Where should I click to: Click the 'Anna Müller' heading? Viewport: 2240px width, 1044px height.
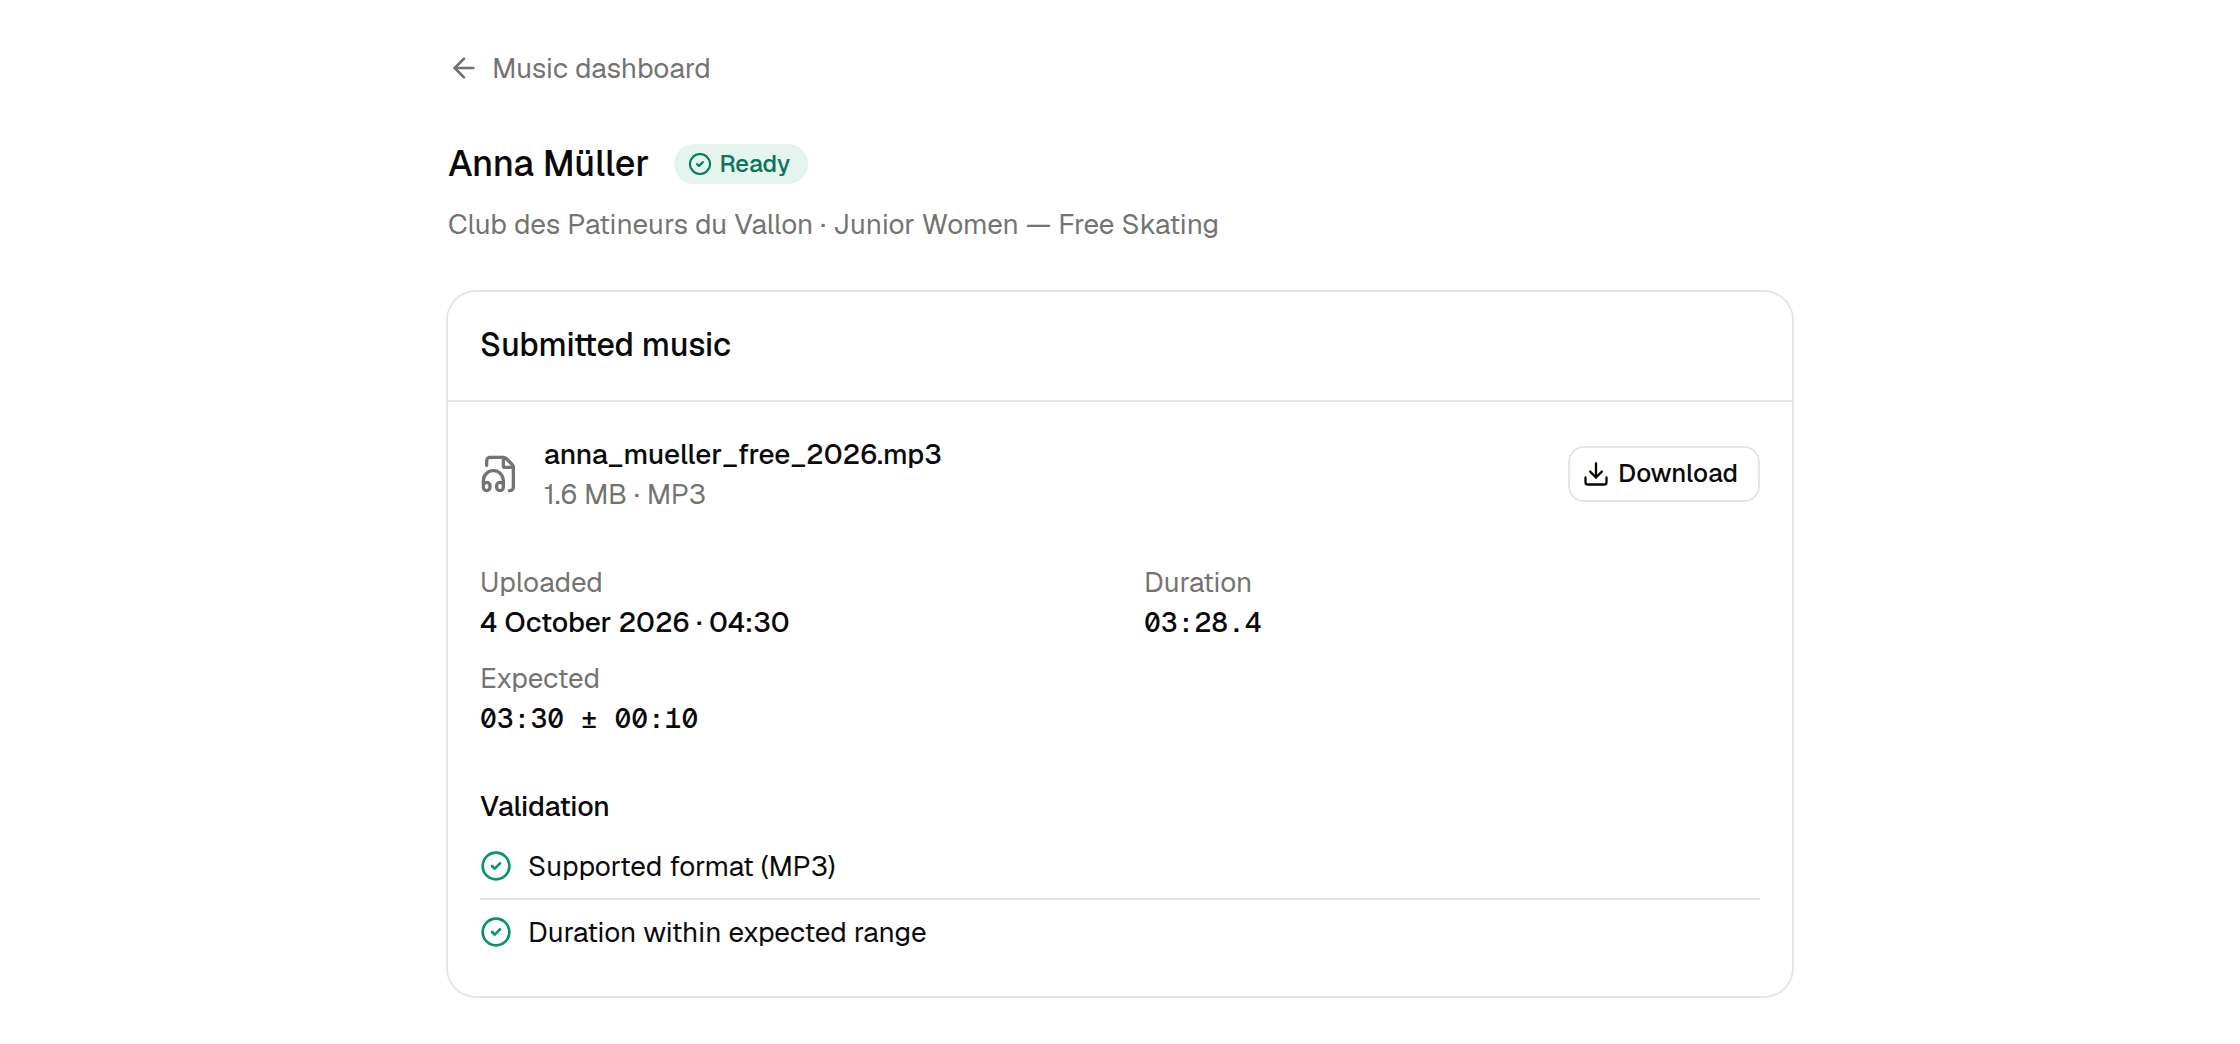[548, 164]
